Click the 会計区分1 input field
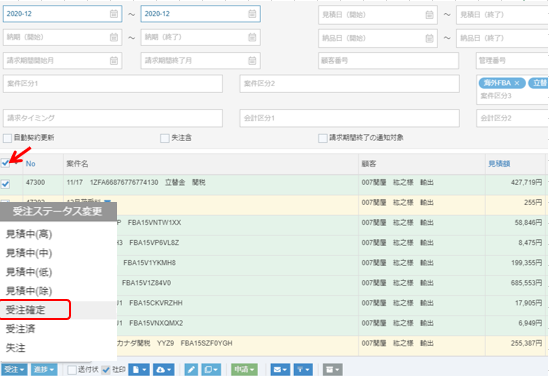The height and width of the screenshot is (376, 549). (x=349, y=118)
